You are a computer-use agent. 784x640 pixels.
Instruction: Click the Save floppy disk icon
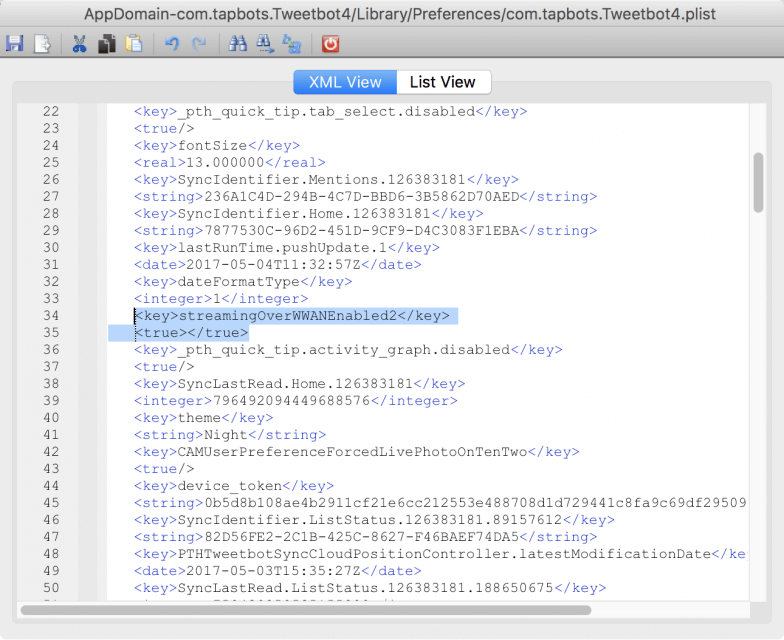coord(14,44)
